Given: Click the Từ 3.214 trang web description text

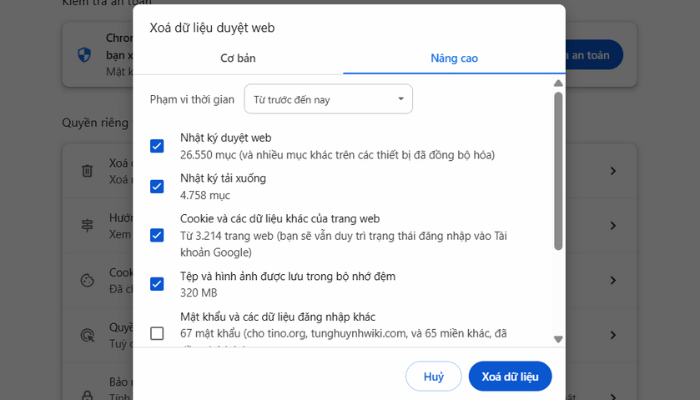Looking at the screenshot, I should click(343, 244).
